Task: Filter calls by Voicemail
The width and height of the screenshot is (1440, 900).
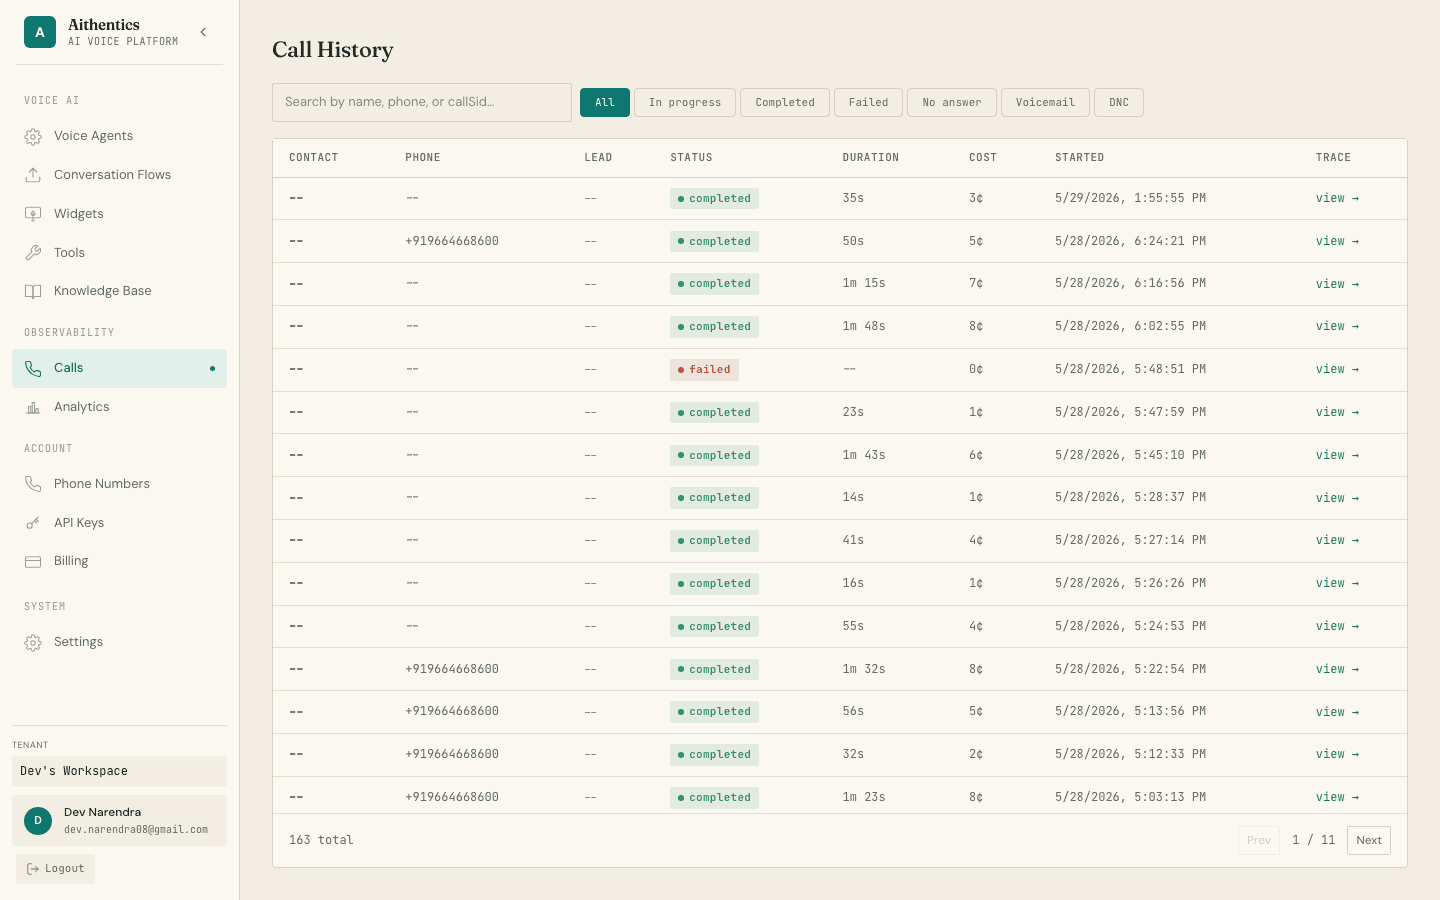Action: 1045,102
